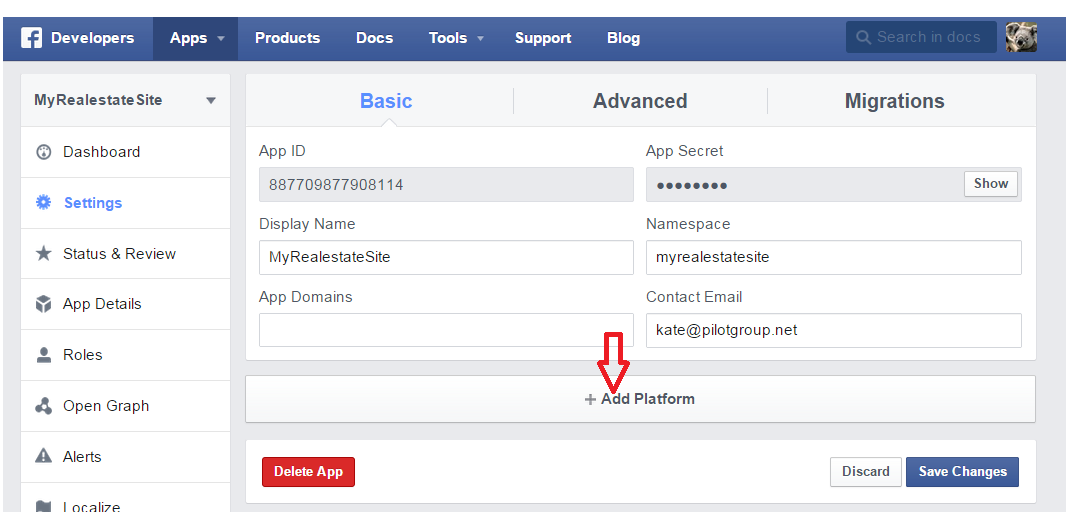Click the Open Graph nodes icon

pos(44,406)
